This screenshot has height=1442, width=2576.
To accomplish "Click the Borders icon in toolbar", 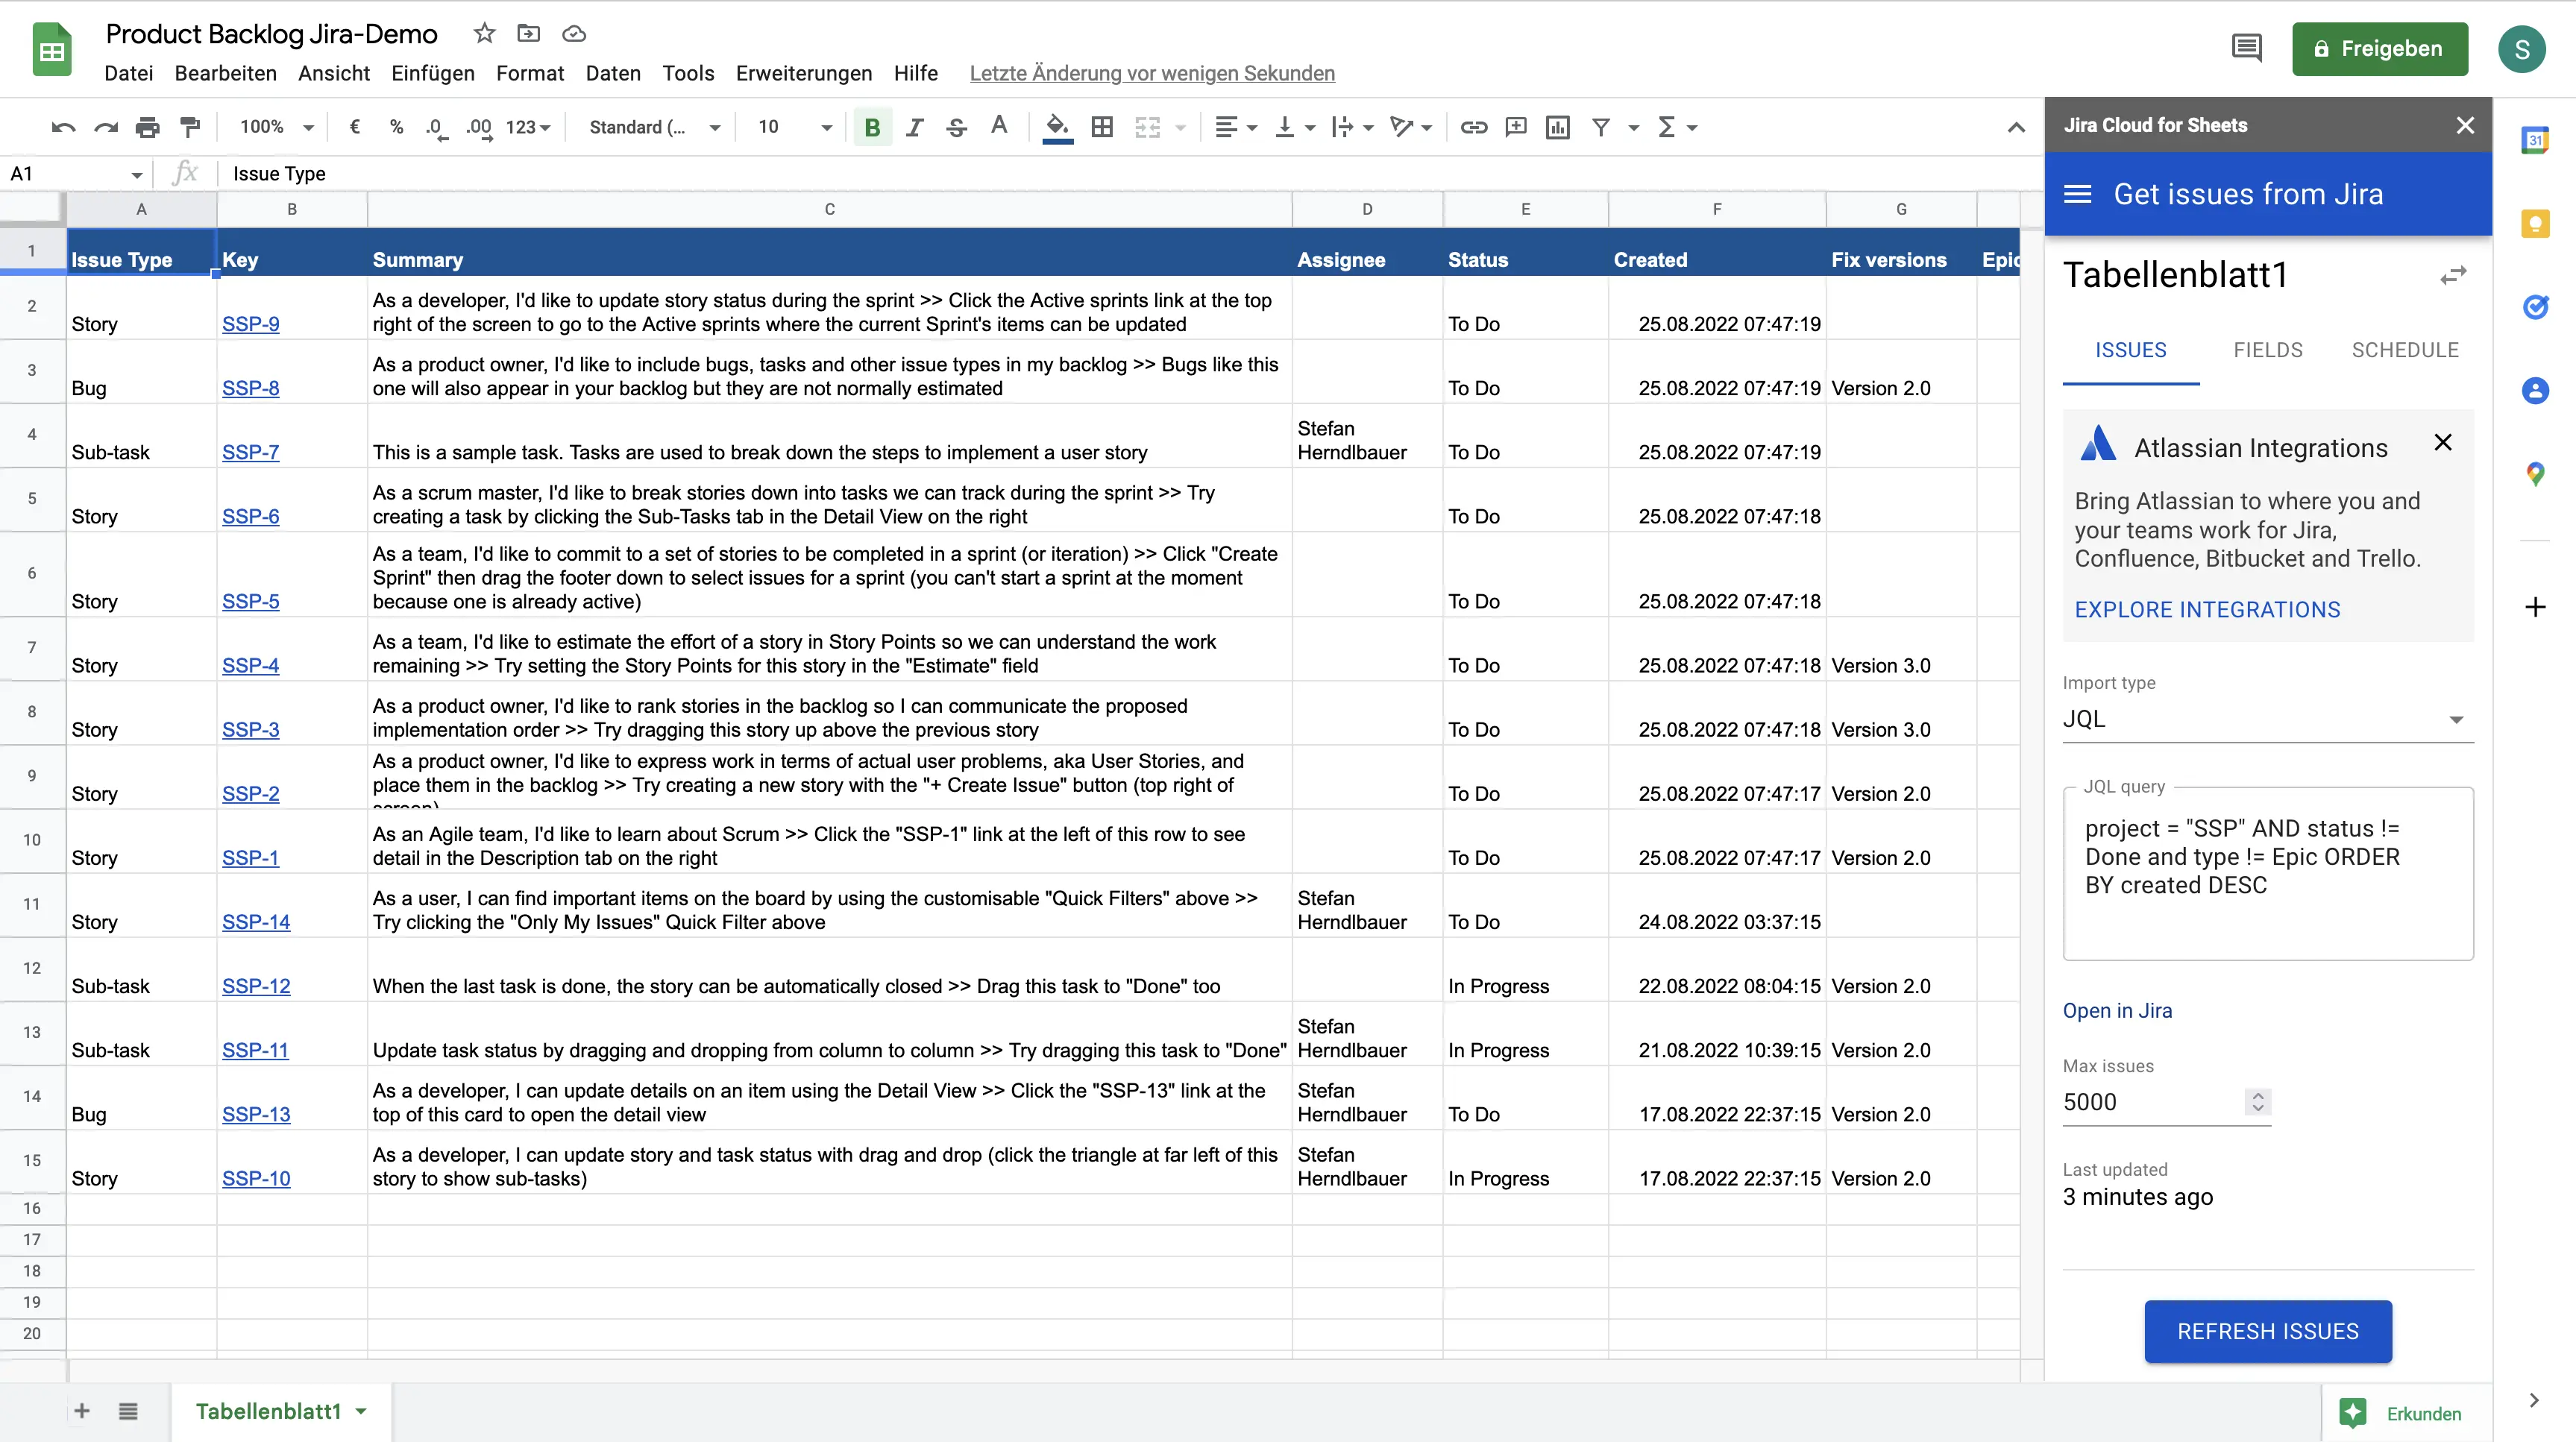I will coord(1101,125).
